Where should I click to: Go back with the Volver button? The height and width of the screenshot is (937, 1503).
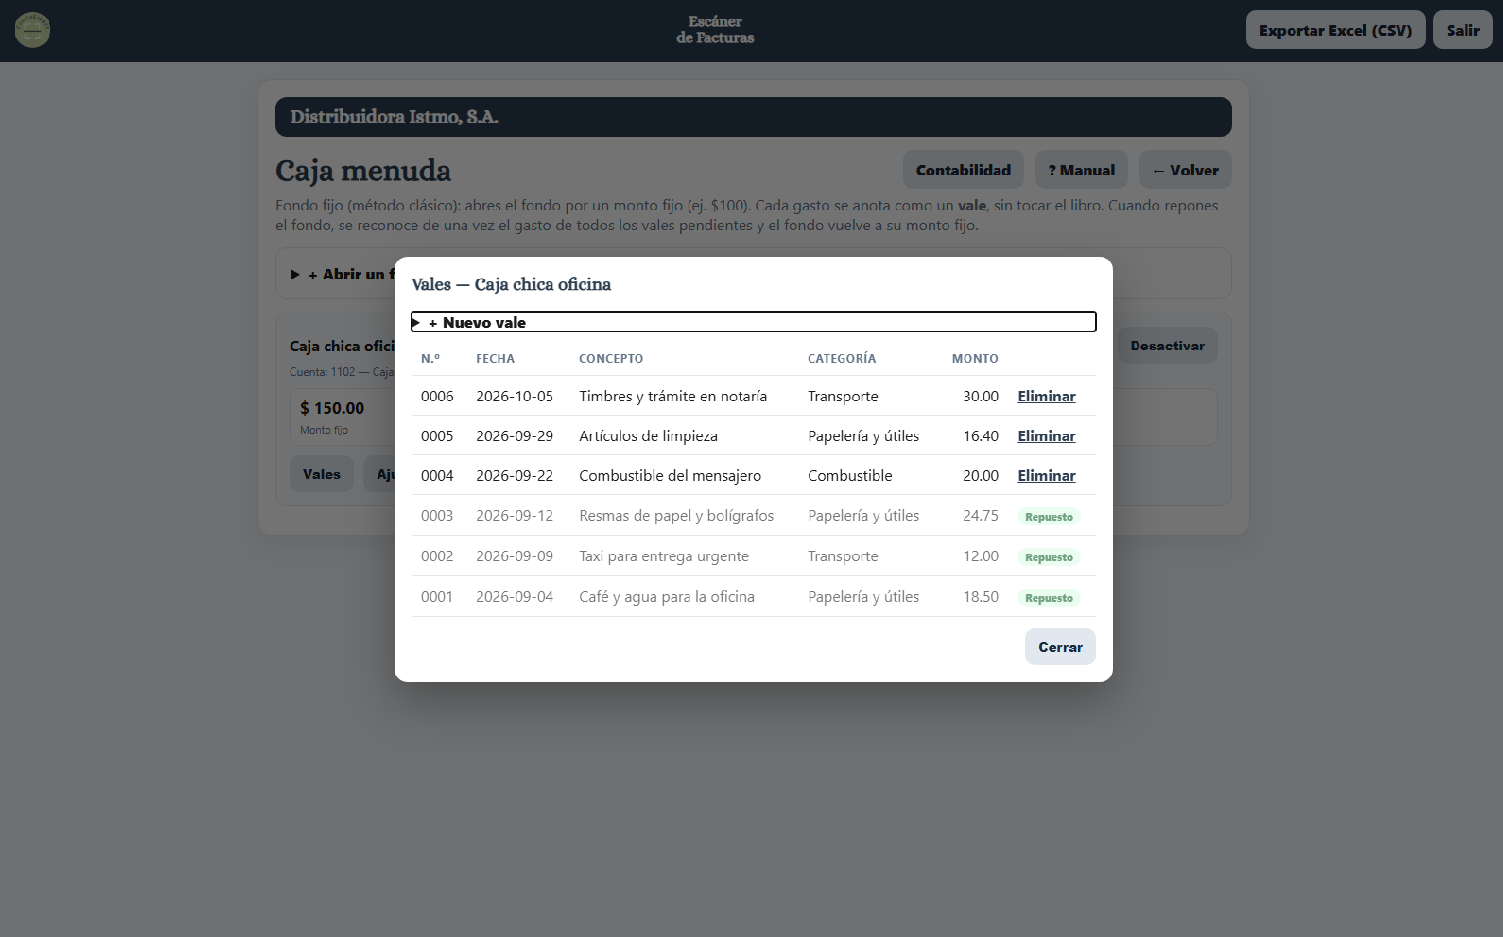1185,170
